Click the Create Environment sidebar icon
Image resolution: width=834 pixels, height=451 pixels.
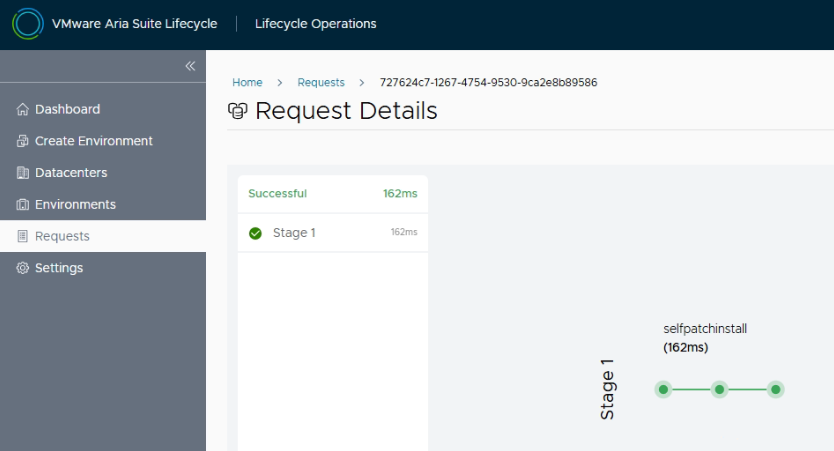tap(20, 141)
